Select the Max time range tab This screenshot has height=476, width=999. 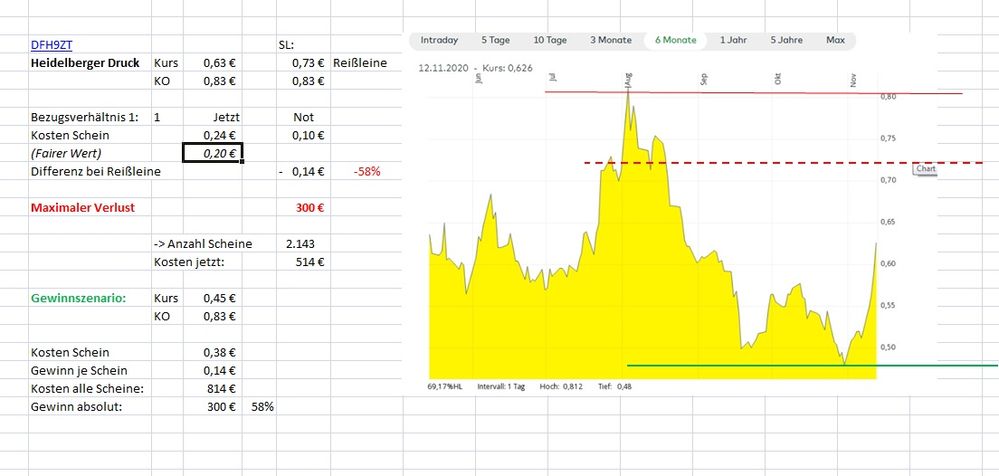pyautogui.click(x=835, y=40)
